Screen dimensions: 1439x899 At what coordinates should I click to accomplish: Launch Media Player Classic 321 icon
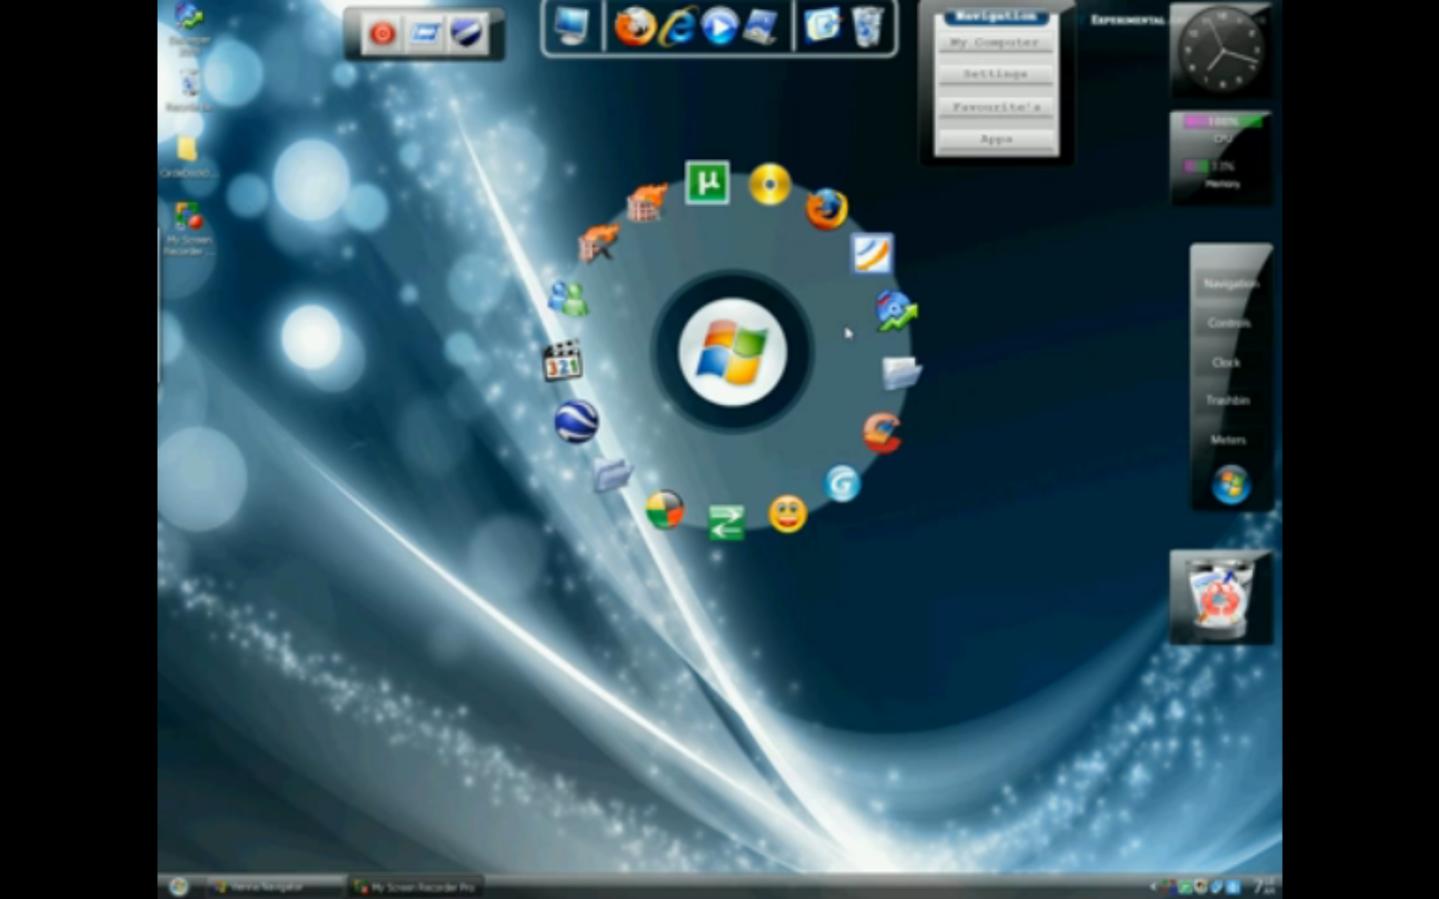562,362
